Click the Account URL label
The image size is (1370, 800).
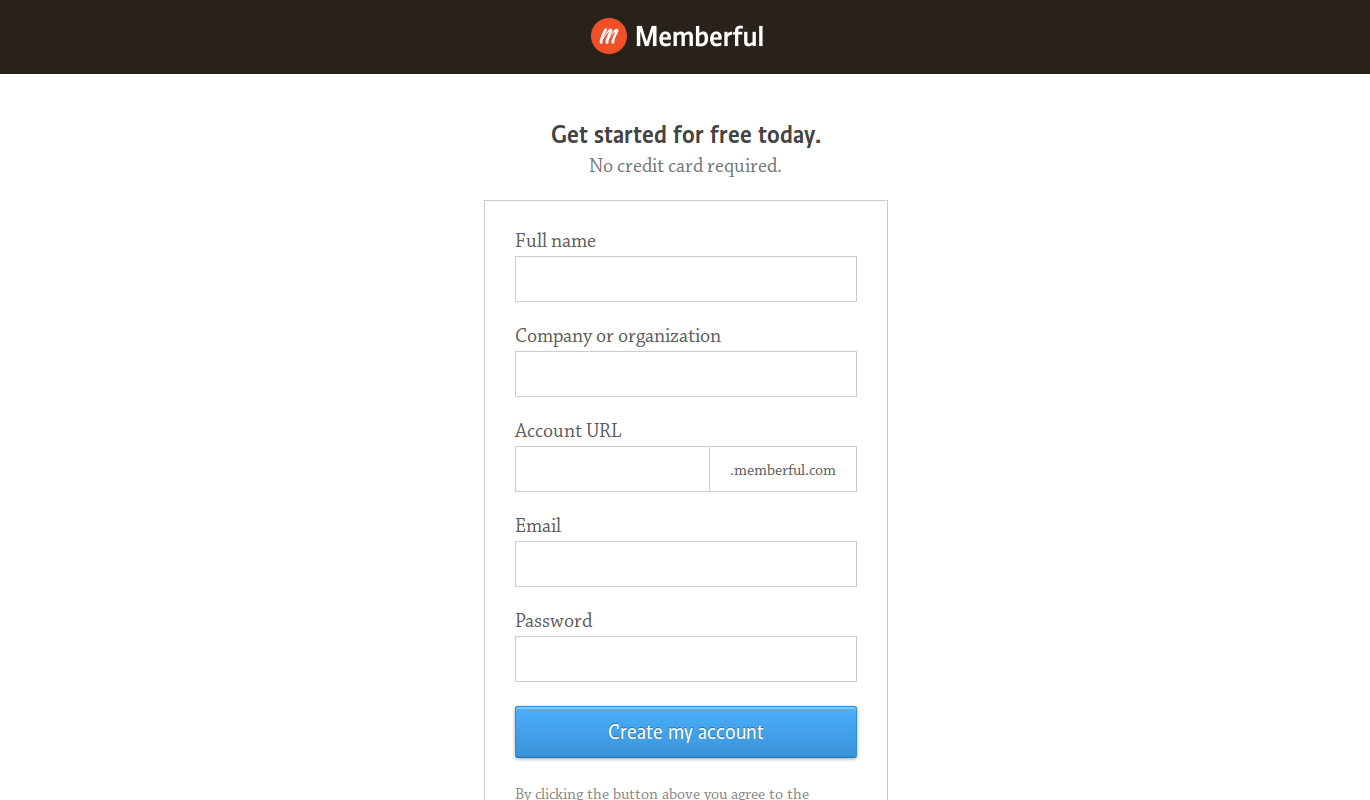pyautogui.click(x=567, y=431)
